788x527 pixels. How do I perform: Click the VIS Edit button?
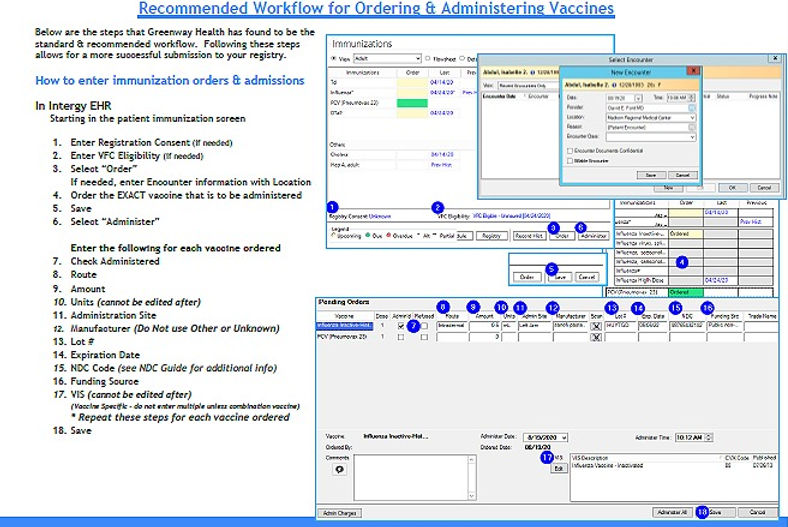(x=559, y=468)
